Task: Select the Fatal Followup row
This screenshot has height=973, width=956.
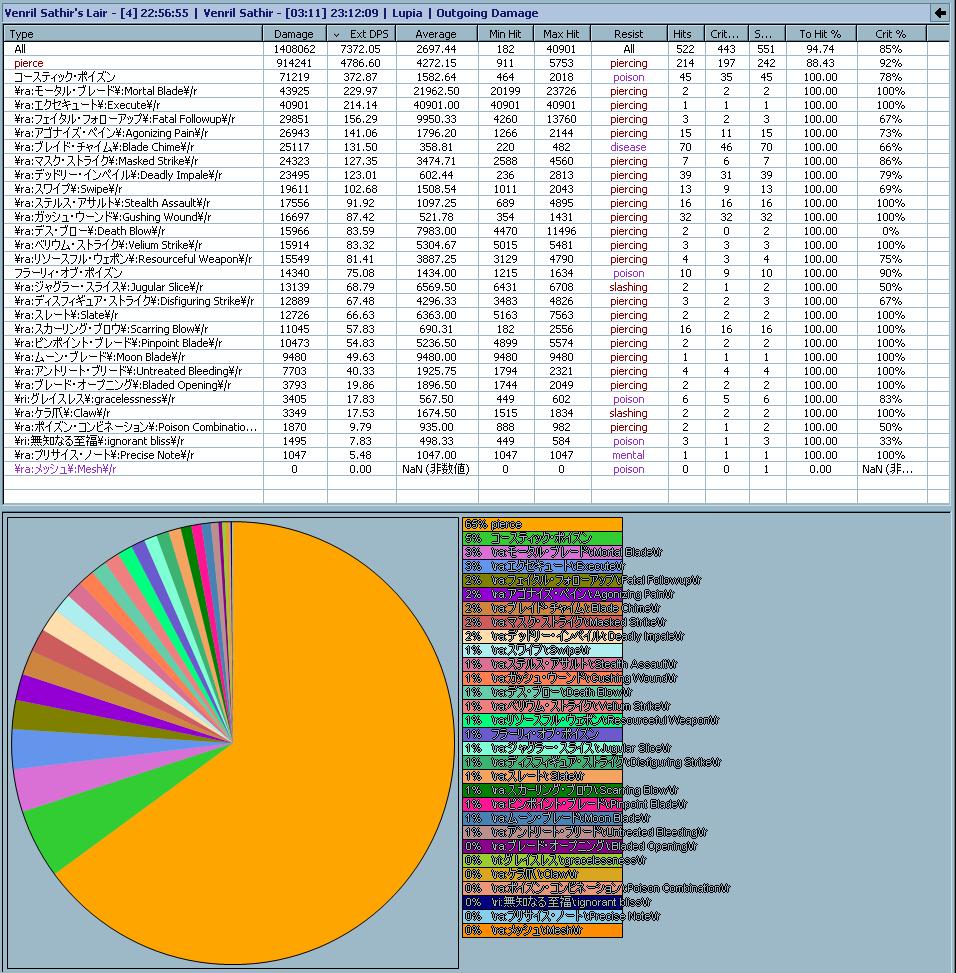Action: point(476,119)
